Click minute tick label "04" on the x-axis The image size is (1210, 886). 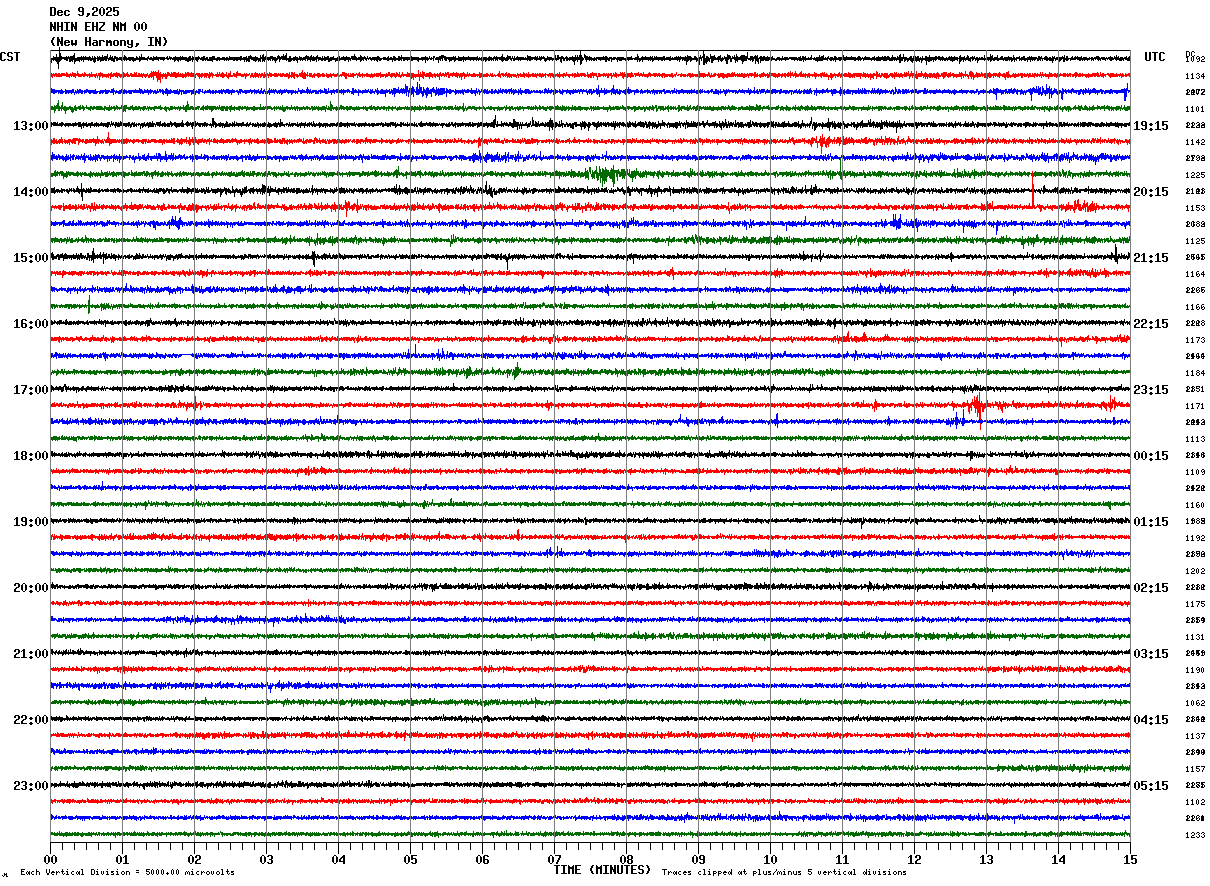pos(338,859)
